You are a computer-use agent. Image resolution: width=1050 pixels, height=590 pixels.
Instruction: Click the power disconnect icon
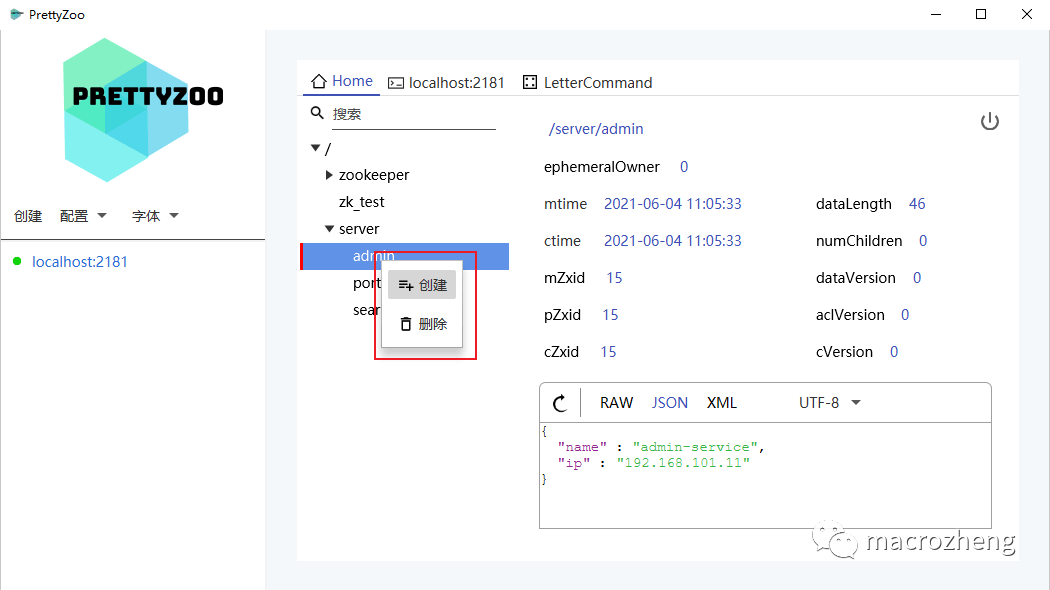point(989,122)
